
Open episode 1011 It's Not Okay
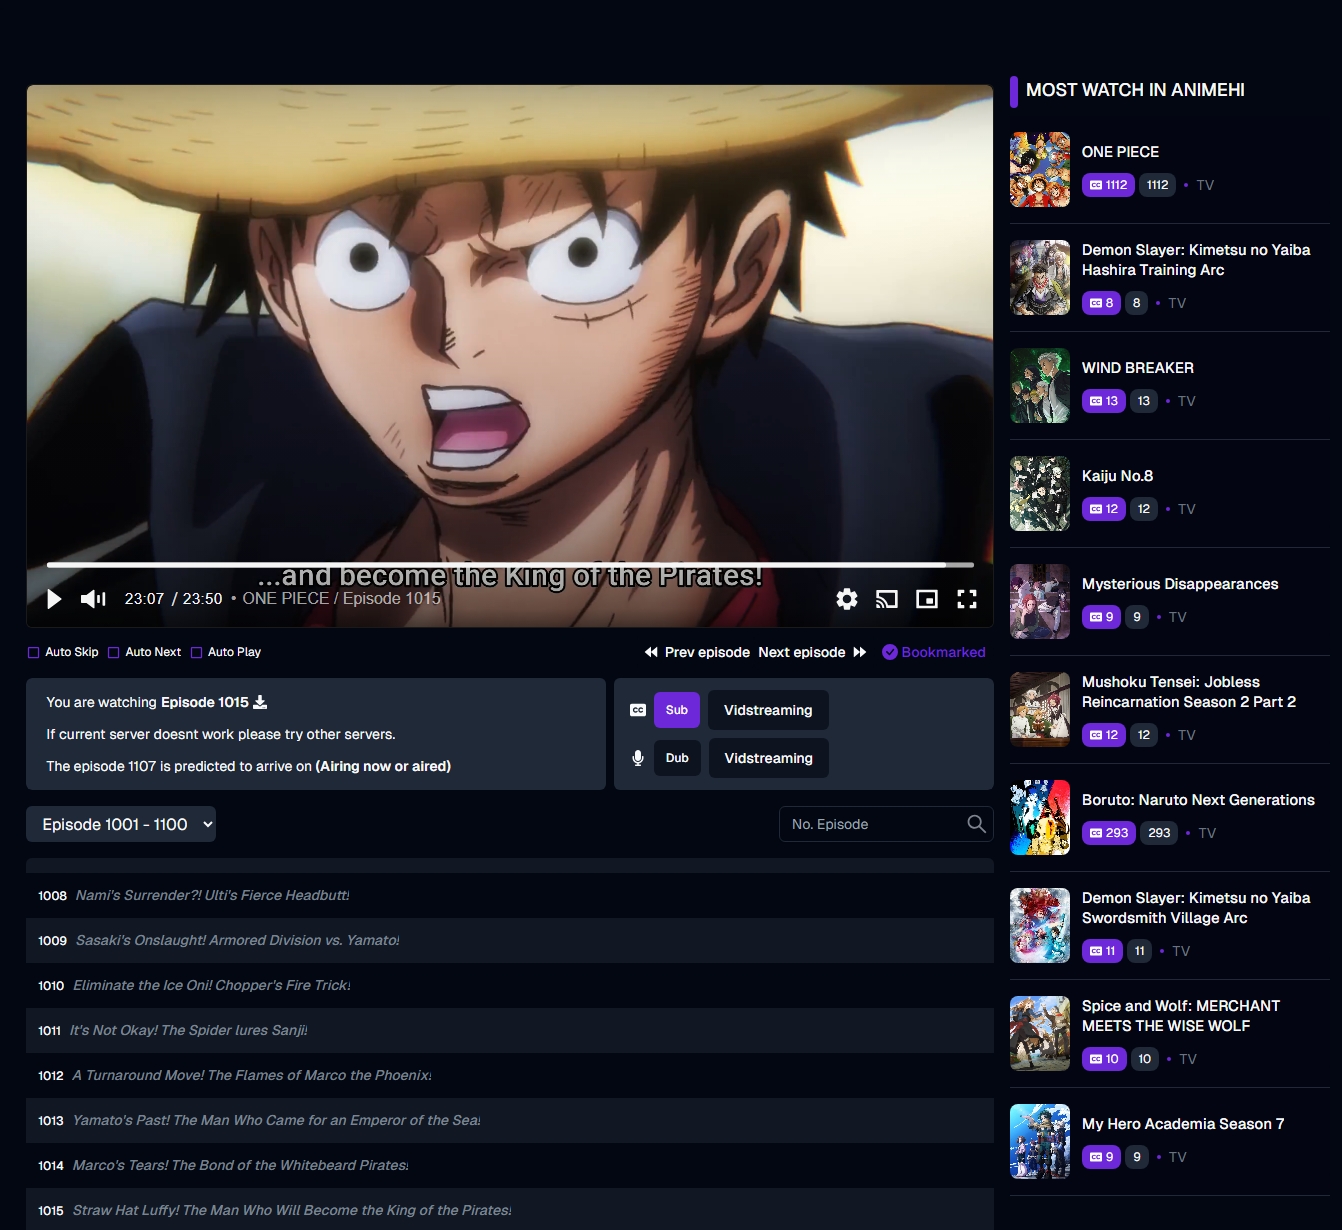pyautogui.click(x=510, y=1030)
